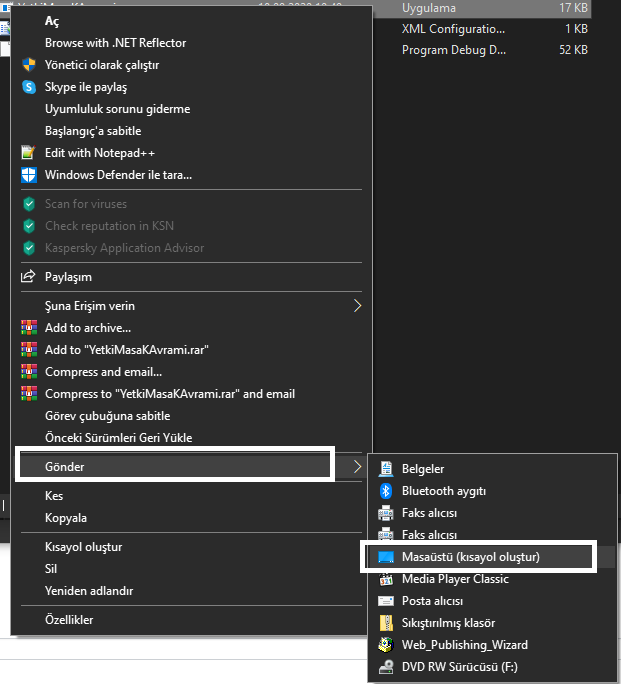Send to DVD RW Sürücüsü (F:)
Viewport: 621px width, 684px height.
click(460, 667)
